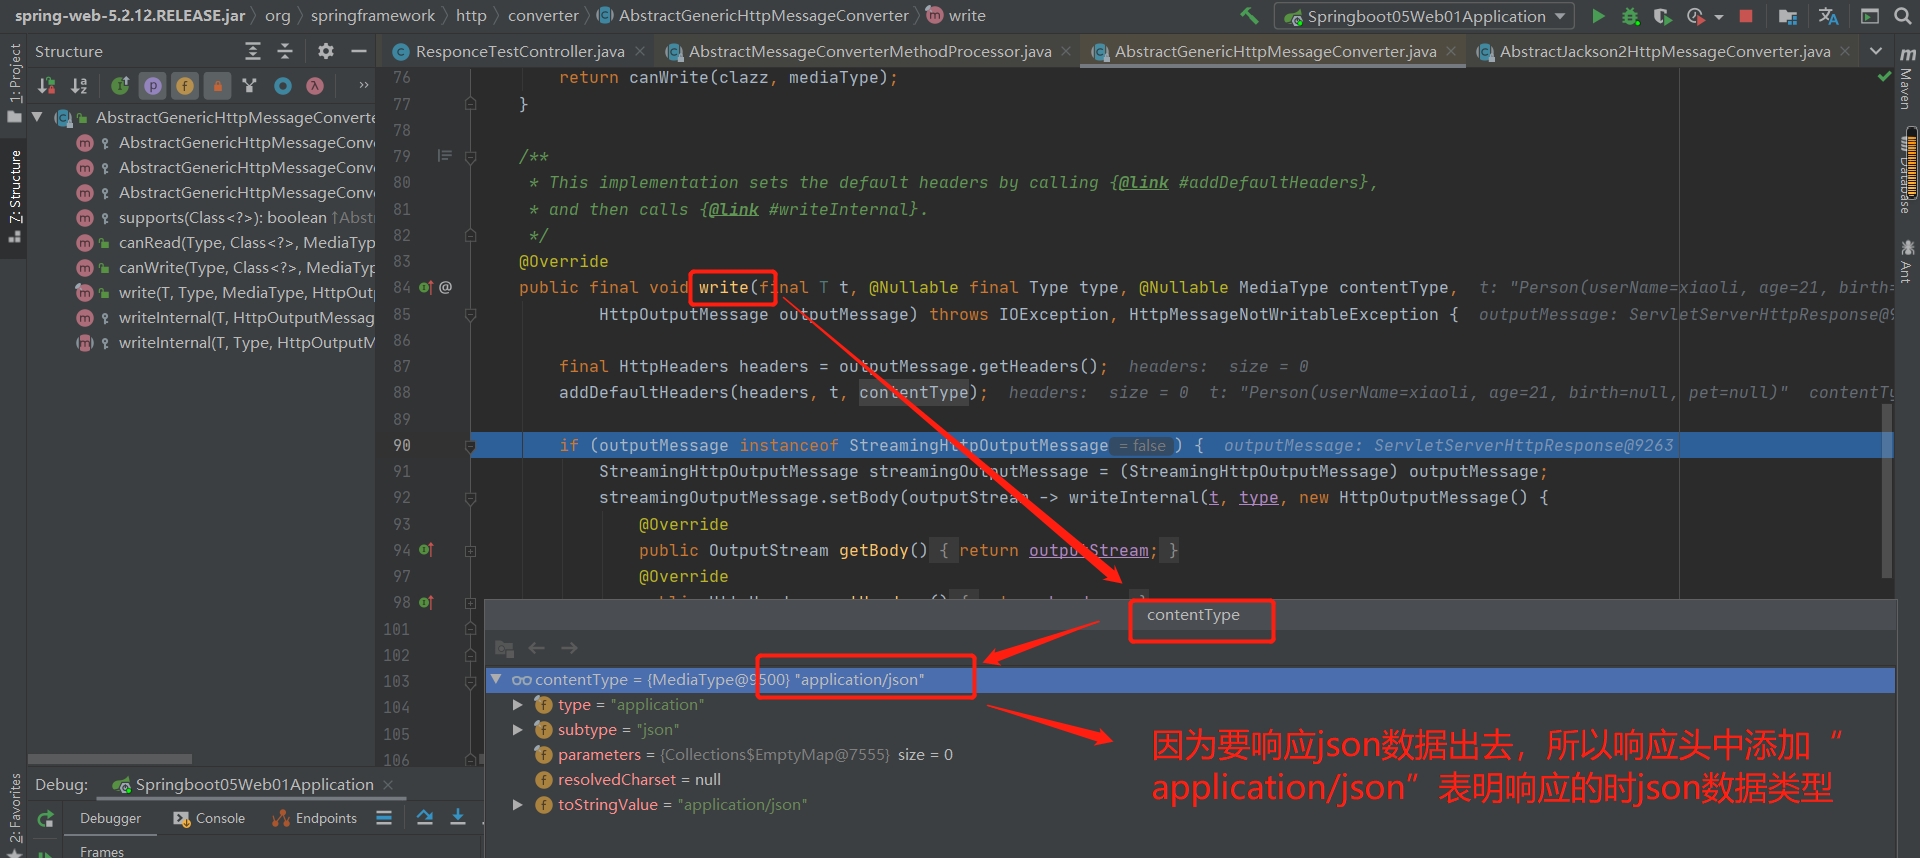Click Step Over icon in debugger toolbar
1920x858 pixels.
(425, 818)
